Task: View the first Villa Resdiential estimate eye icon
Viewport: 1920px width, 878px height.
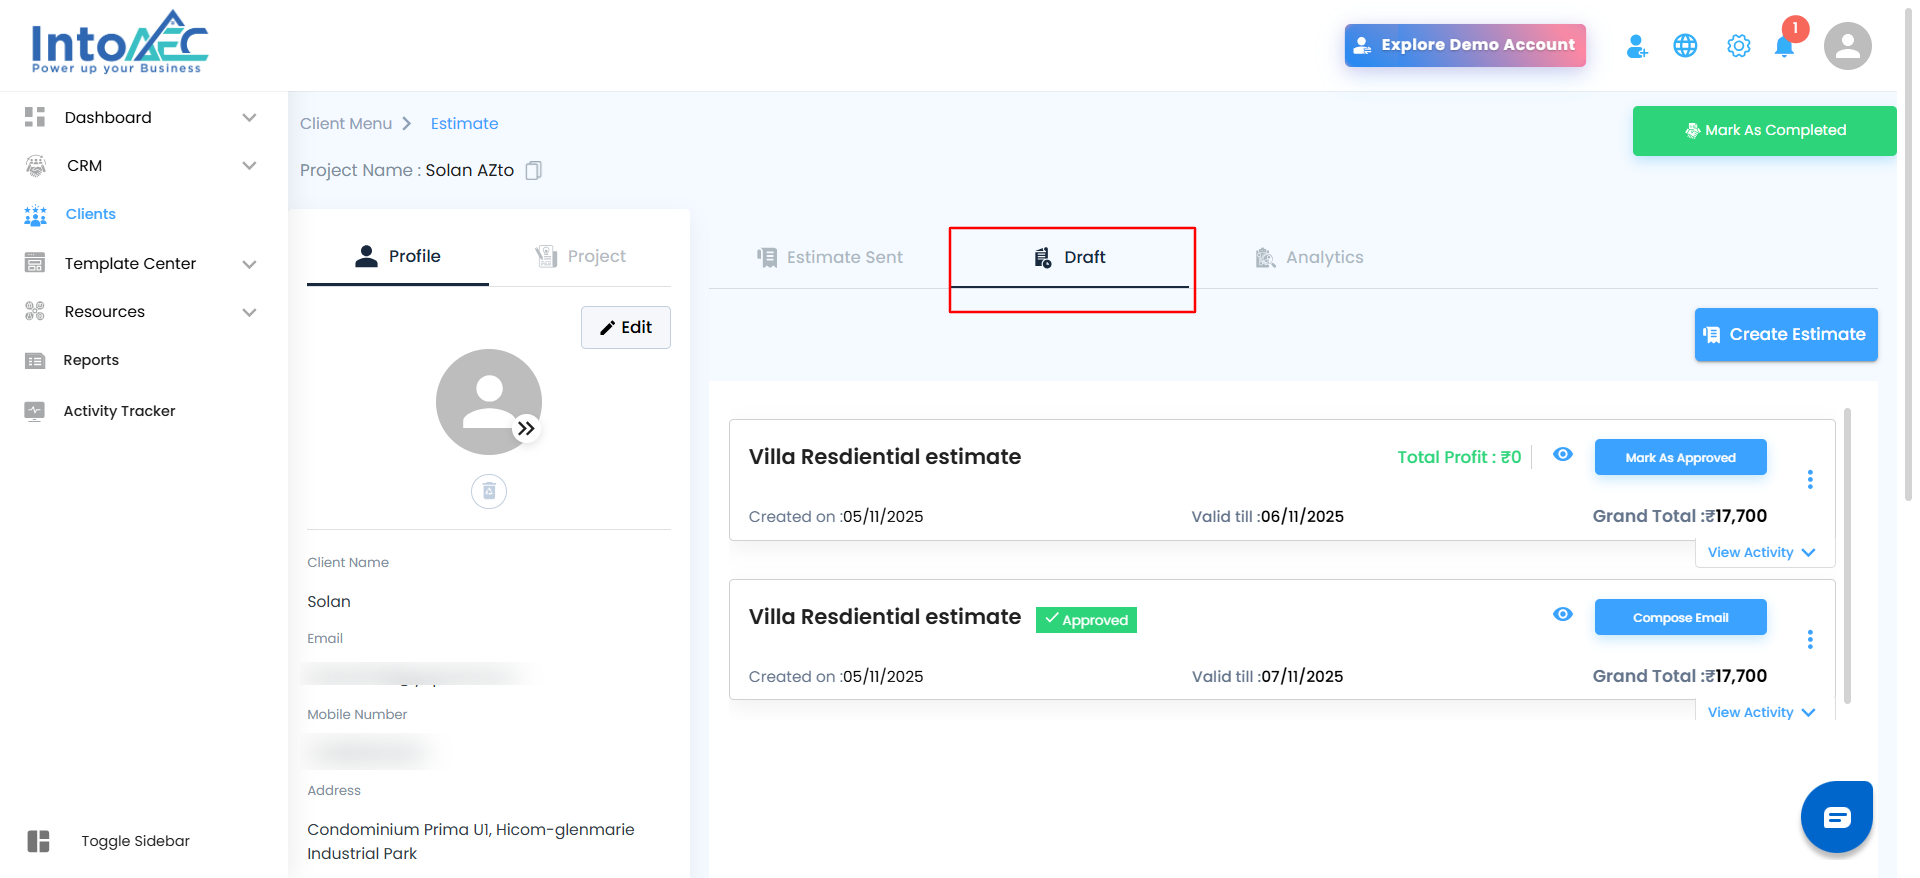Action: coord(1563,455)
